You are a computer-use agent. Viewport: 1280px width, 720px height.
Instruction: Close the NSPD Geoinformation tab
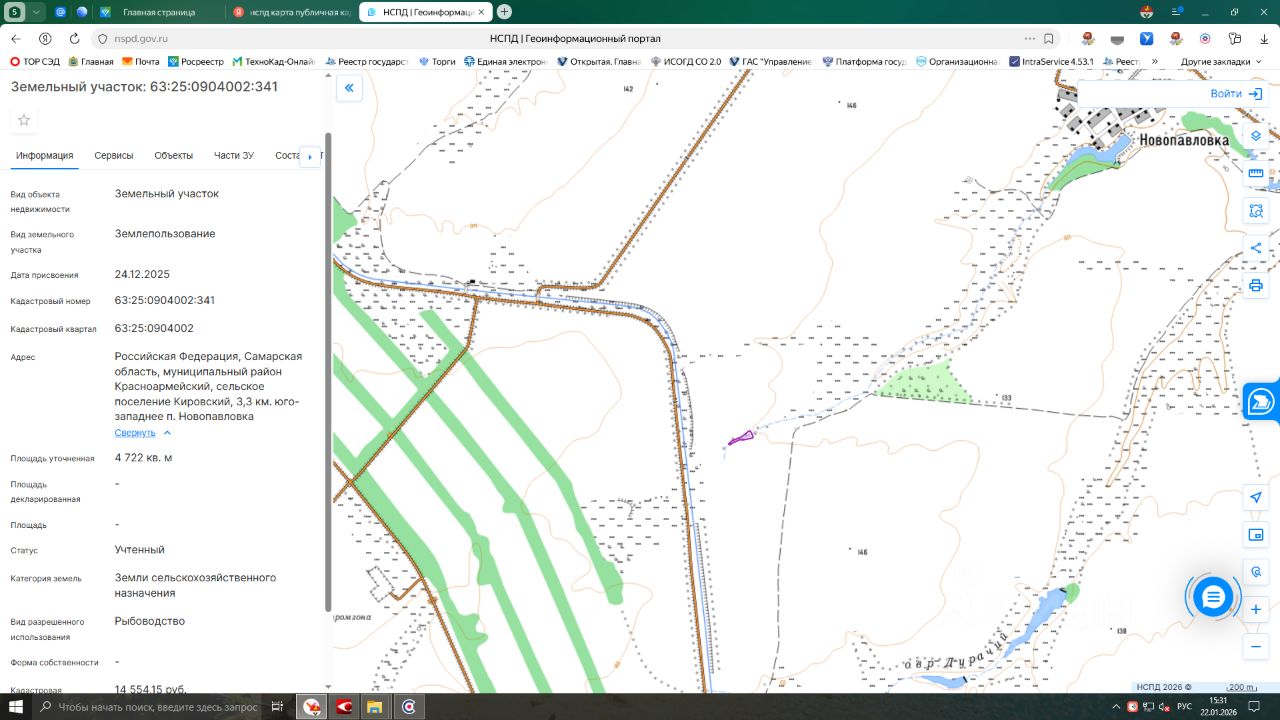pos(483,12)
